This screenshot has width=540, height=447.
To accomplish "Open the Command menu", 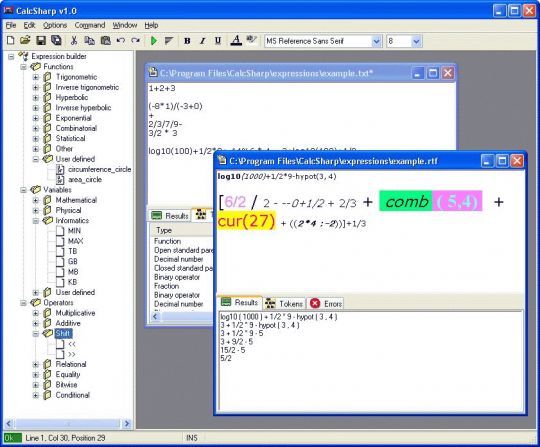I will [x=90, y=25].
